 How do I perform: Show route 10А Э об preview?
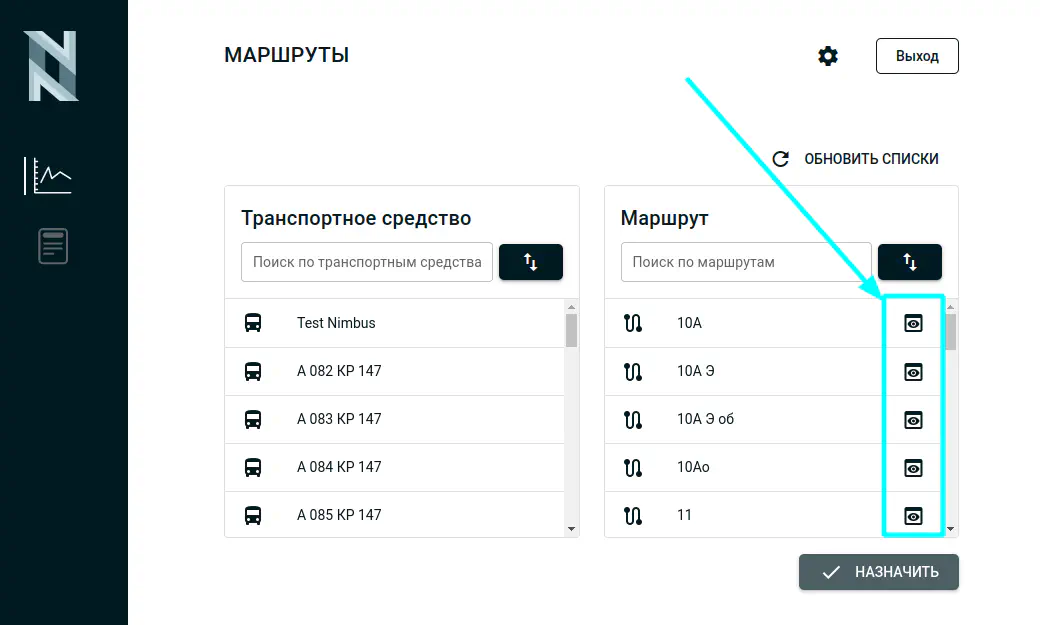(912, 420)
